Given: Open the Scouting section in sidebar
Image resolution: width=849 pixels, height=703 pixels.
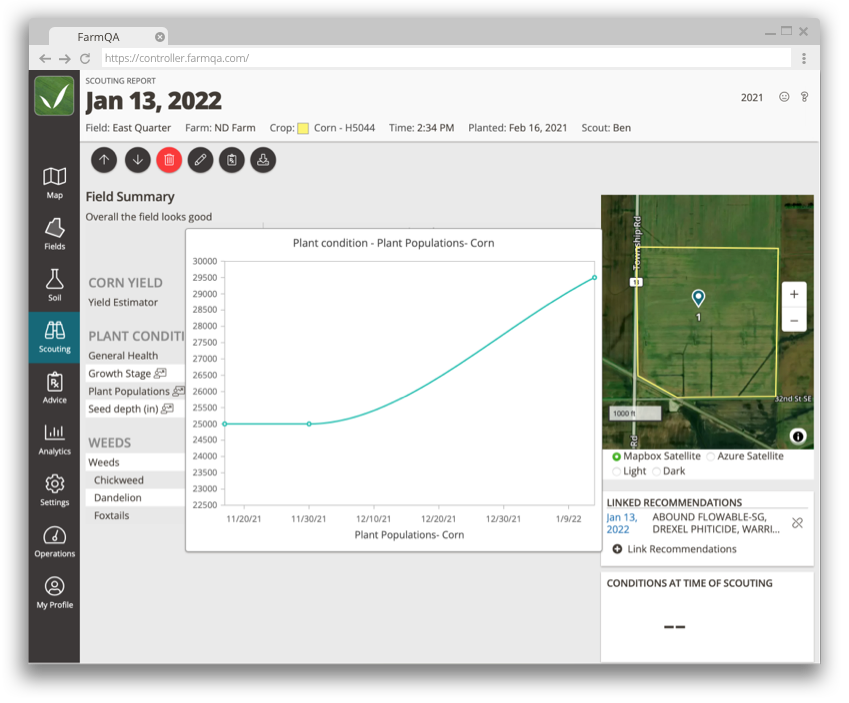Looking at the screenshot, I should (x=54, y=336).
